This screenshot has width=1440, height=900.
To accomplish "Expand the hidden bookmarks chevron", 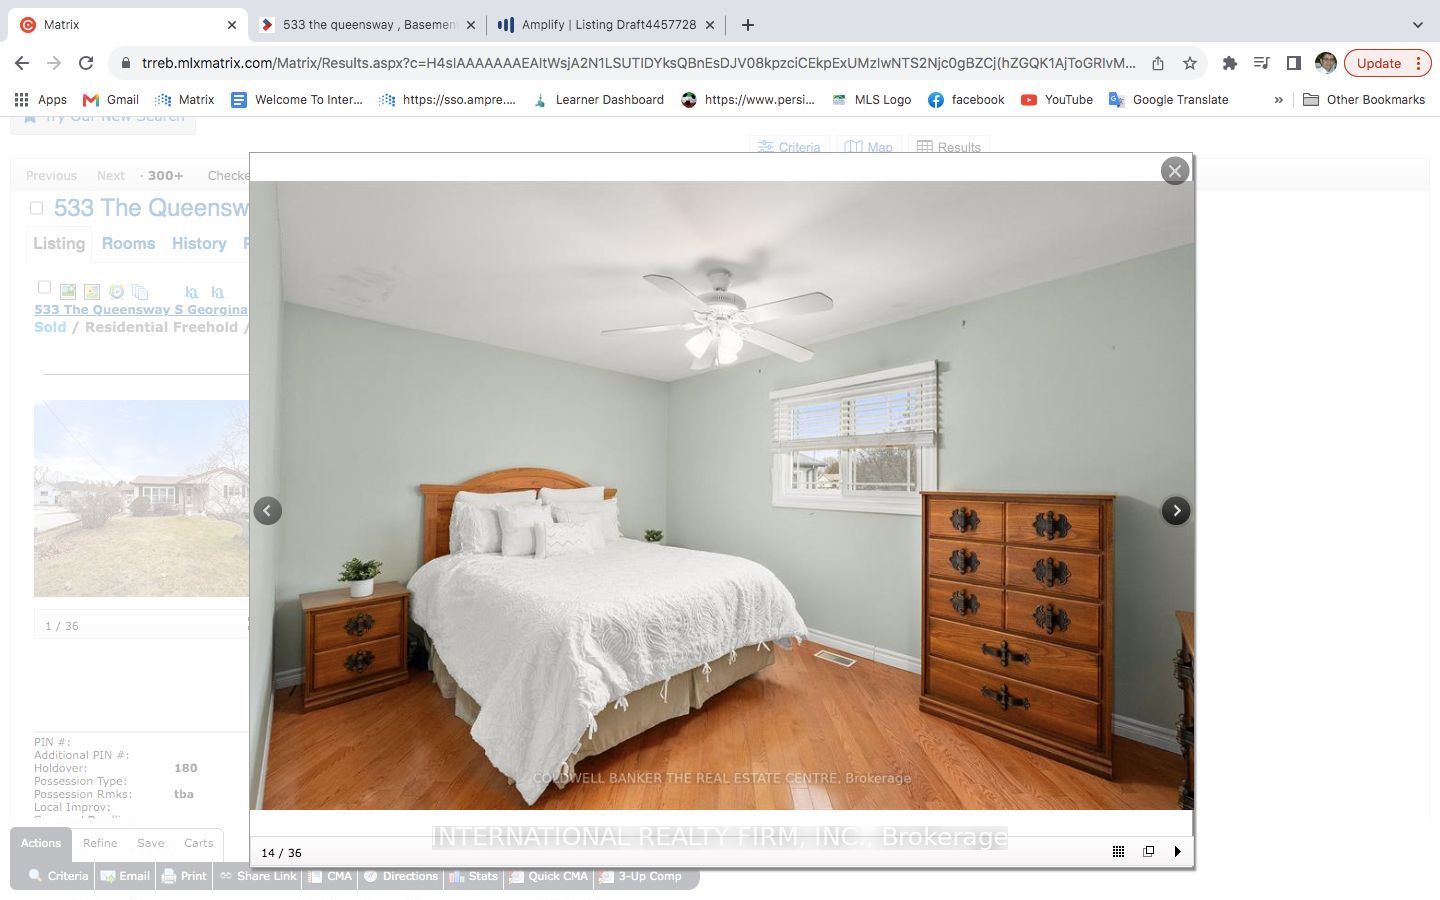I will pyautogui.click(x=1278, y=100).
